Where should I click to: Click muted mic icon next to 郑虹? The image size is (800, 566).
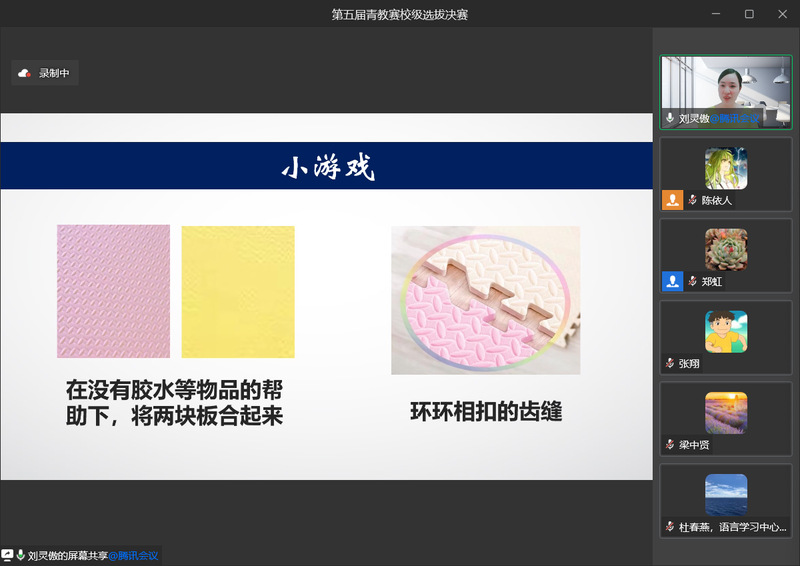tap(692, 282)
